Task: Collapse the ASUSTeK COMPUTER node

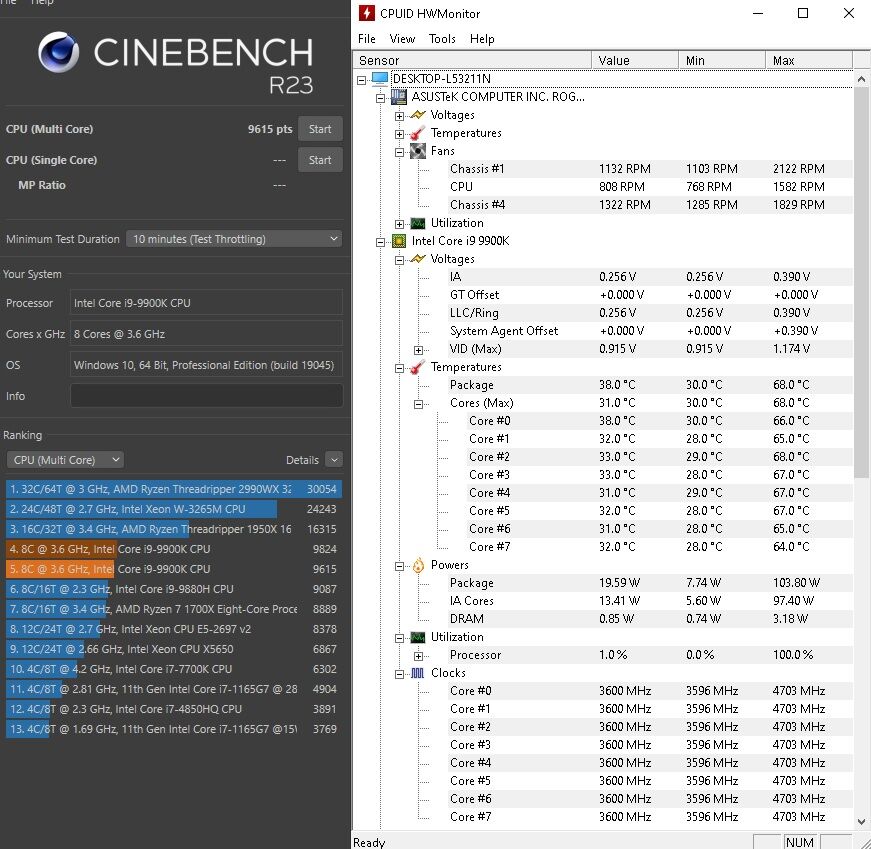Action: [381, 98]
